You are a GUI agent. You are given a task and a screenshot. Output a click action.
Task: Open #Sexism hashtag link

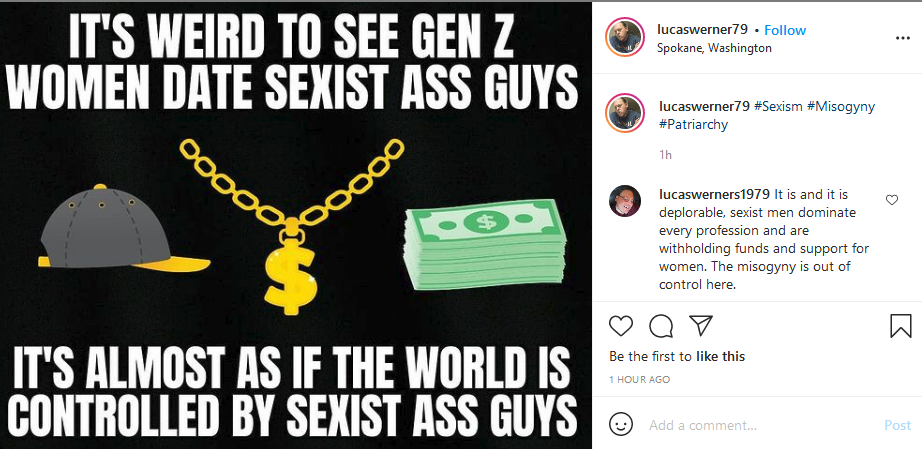(x=777, y=106)
